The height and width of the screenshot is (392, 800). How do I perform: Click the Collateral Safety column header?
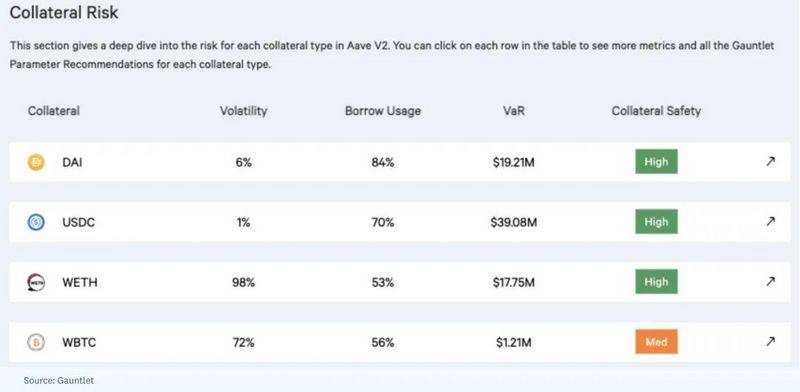point(656,111)
